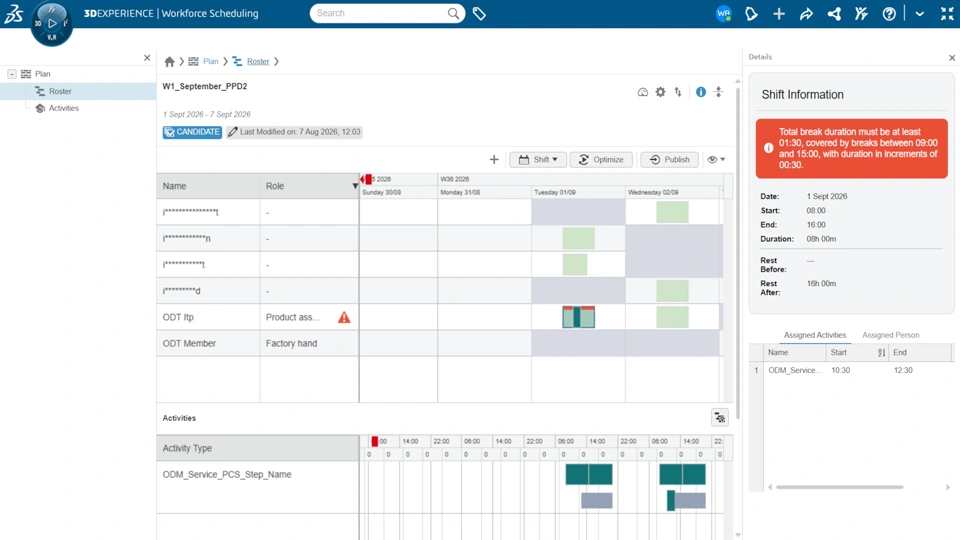The height and width of the screenshot is (540, 960).
Task: Open the Shift dropdown
Action: pyautogui.click(x=538, y=160)
